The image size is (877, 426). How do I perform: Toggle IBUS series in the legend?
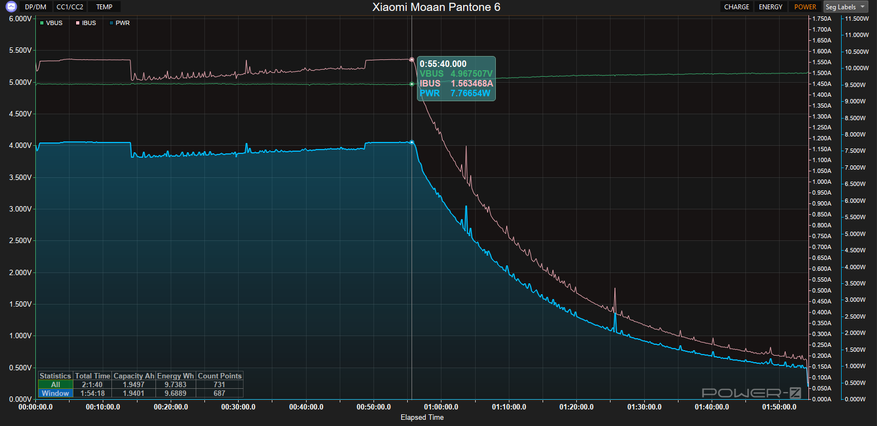click(85, 23)
